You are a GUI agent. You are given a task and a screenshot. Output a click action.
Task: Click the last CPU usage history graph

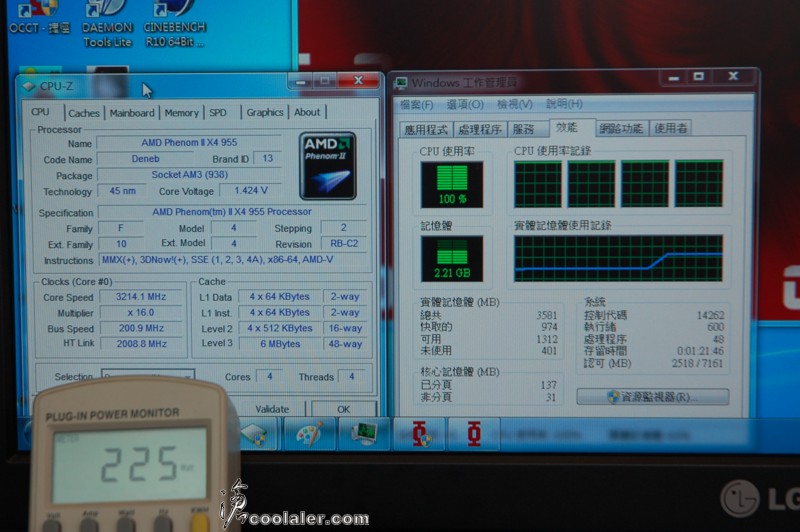[699, 183]
